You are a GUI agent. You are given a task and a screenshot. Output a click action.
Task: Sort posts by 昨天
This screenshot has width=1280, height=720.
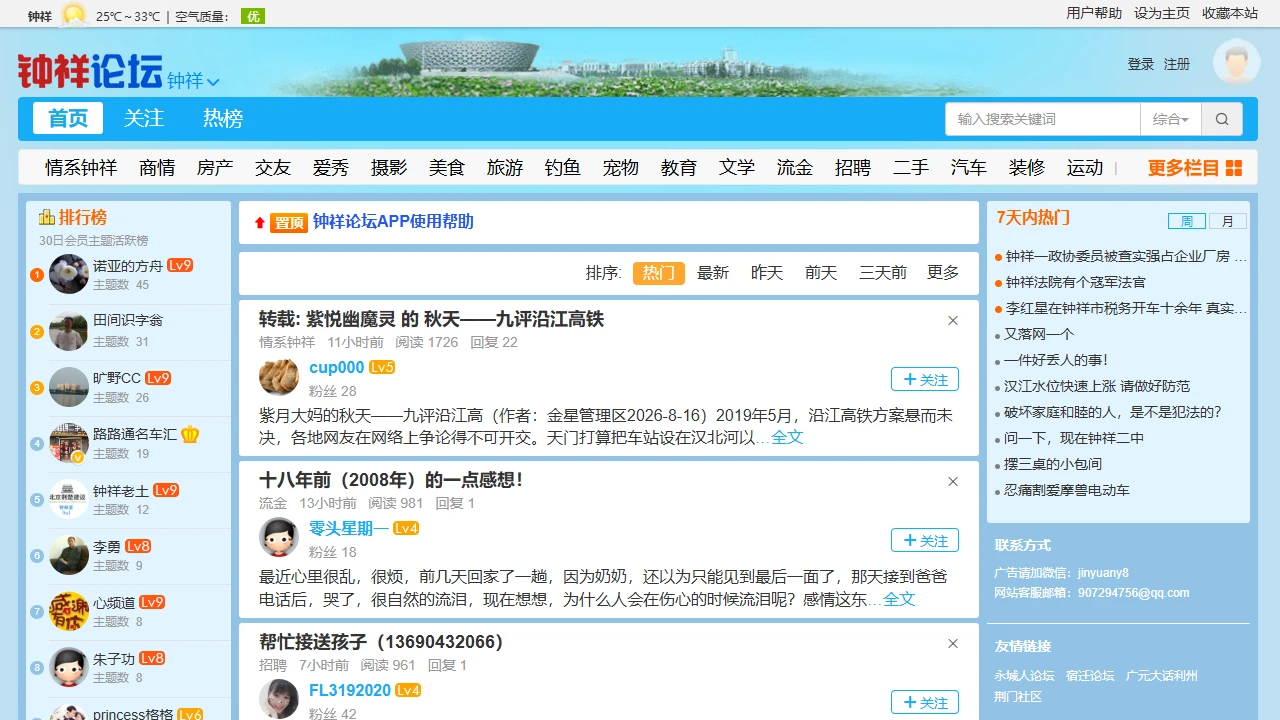tap(767, 272)
